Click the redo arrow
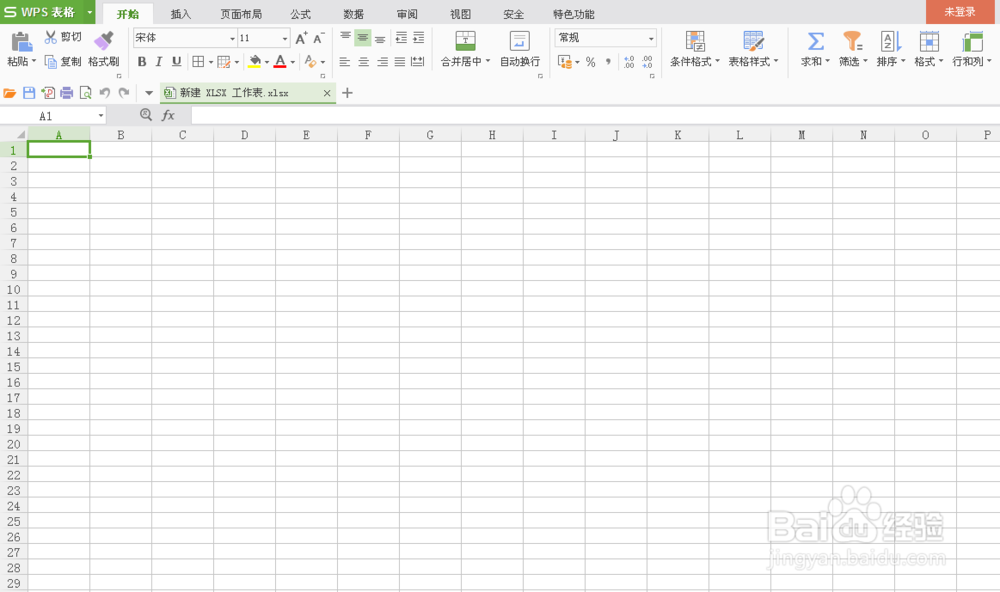The image size is (1000, 592). point(124,93)
